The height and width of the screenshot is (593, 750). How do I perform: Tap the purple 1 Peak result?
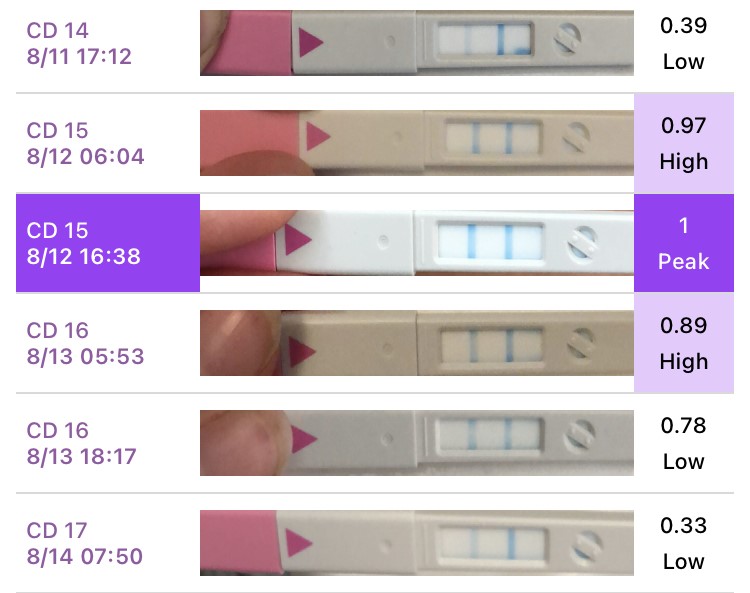click(x=684, y=244)
